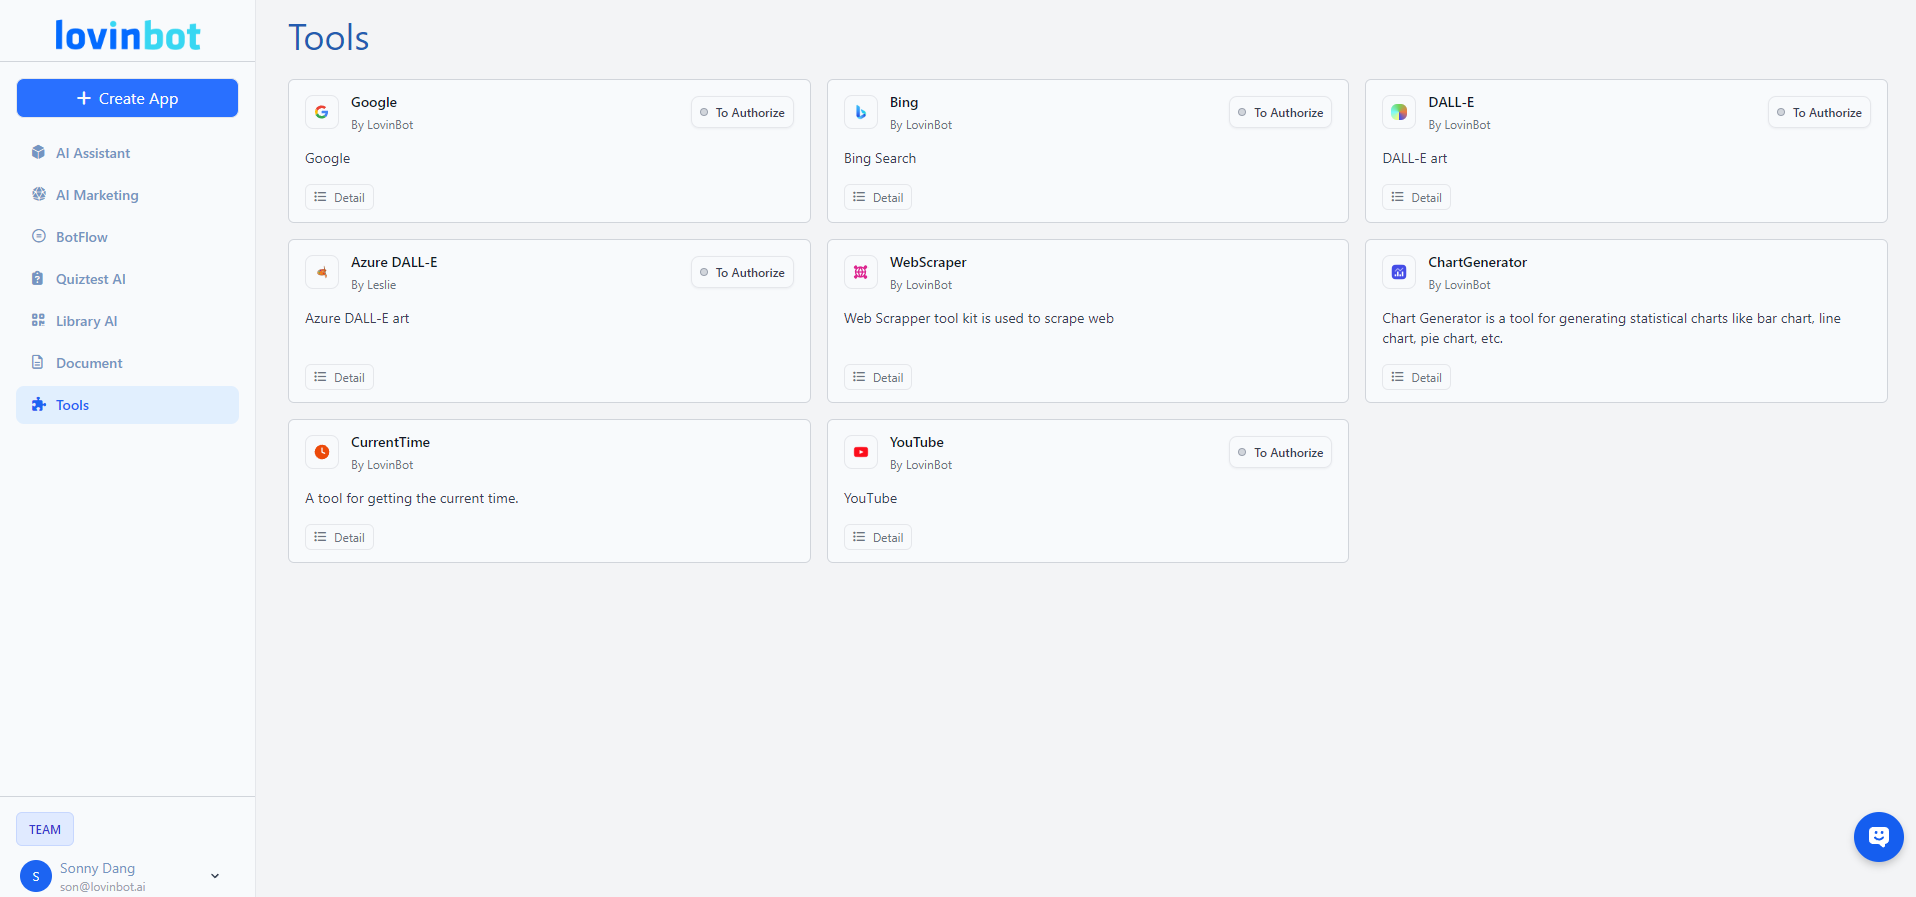Click the Google tool logo icon
The height and width of the screenshot is (897, 1916).
322,112
